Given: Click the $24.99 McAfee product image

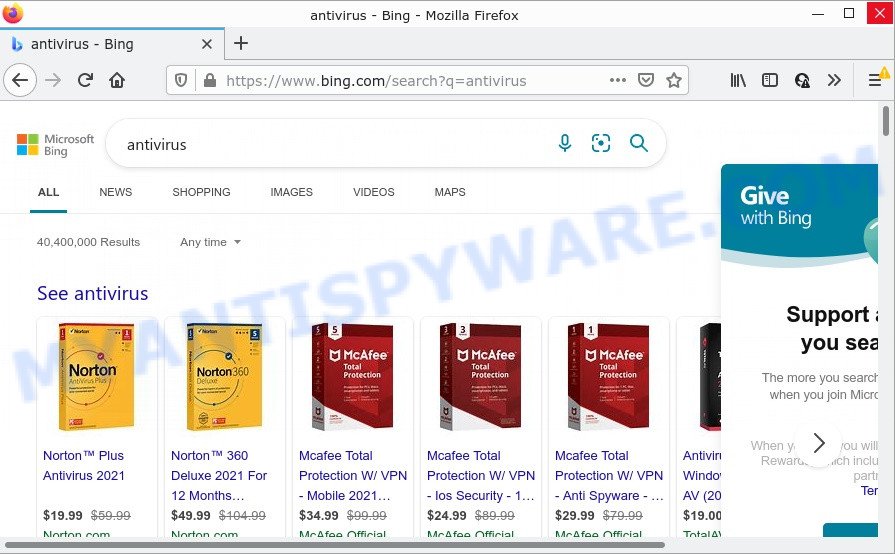Looking at the screenshot, I should click(x=481, y=377).
